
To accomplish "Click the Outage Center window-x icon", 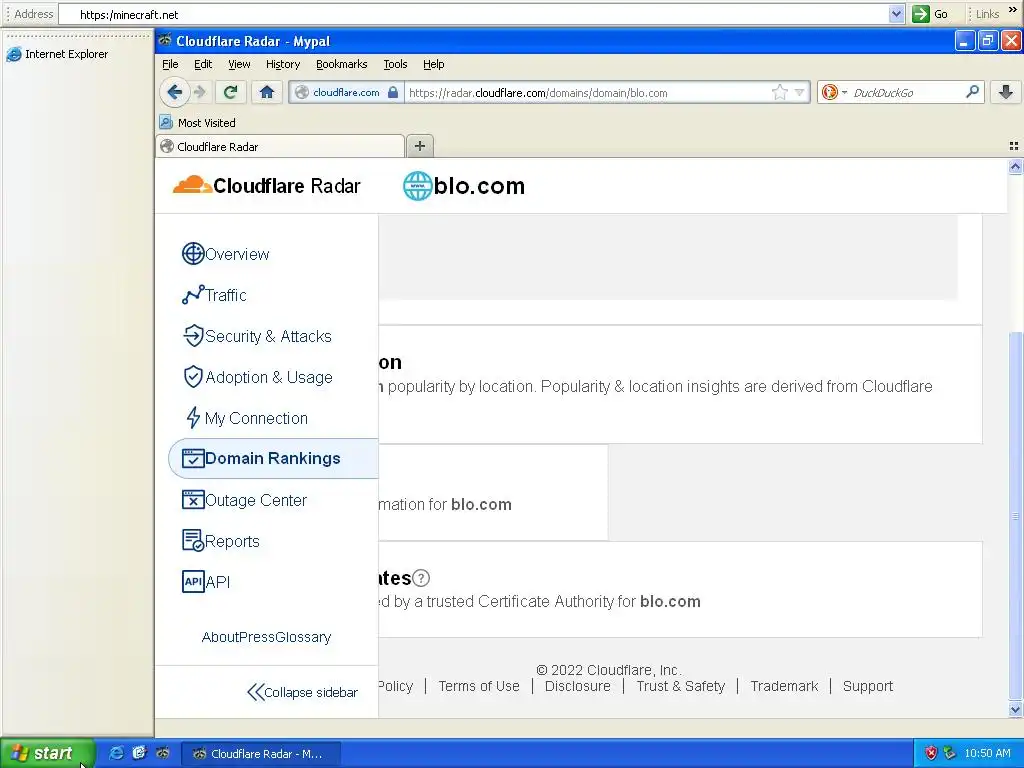I will [193, 500].
